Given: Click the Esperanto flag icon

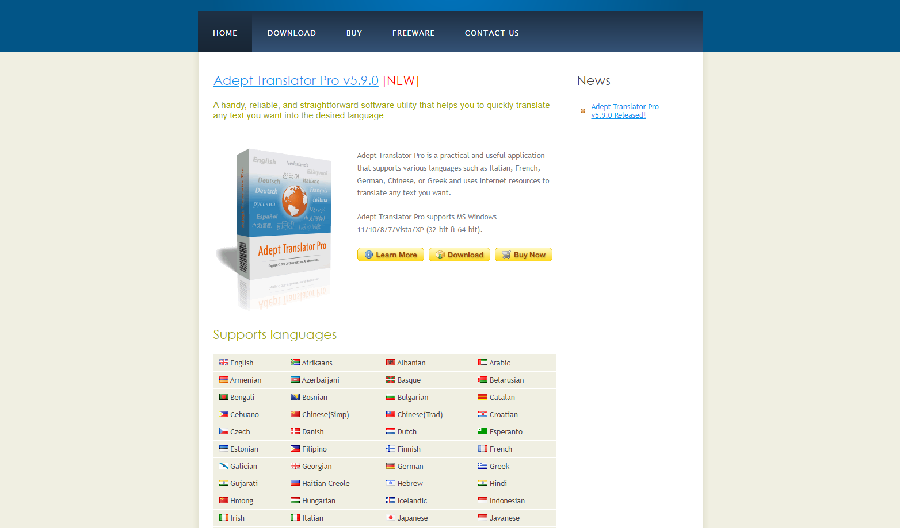Looking at the screenshot, I should pos(482,432).
